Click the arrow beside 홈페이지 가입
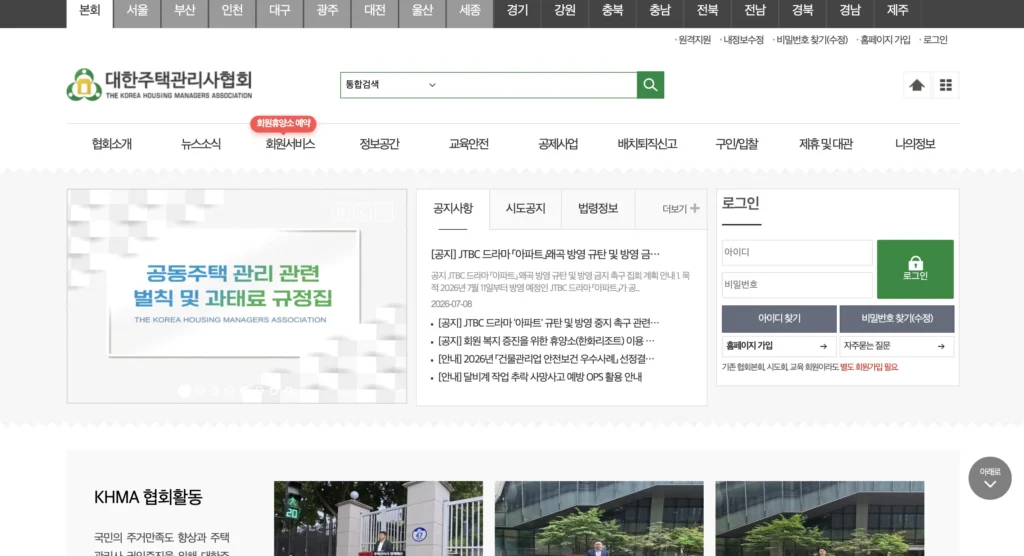 pos(823,346)
